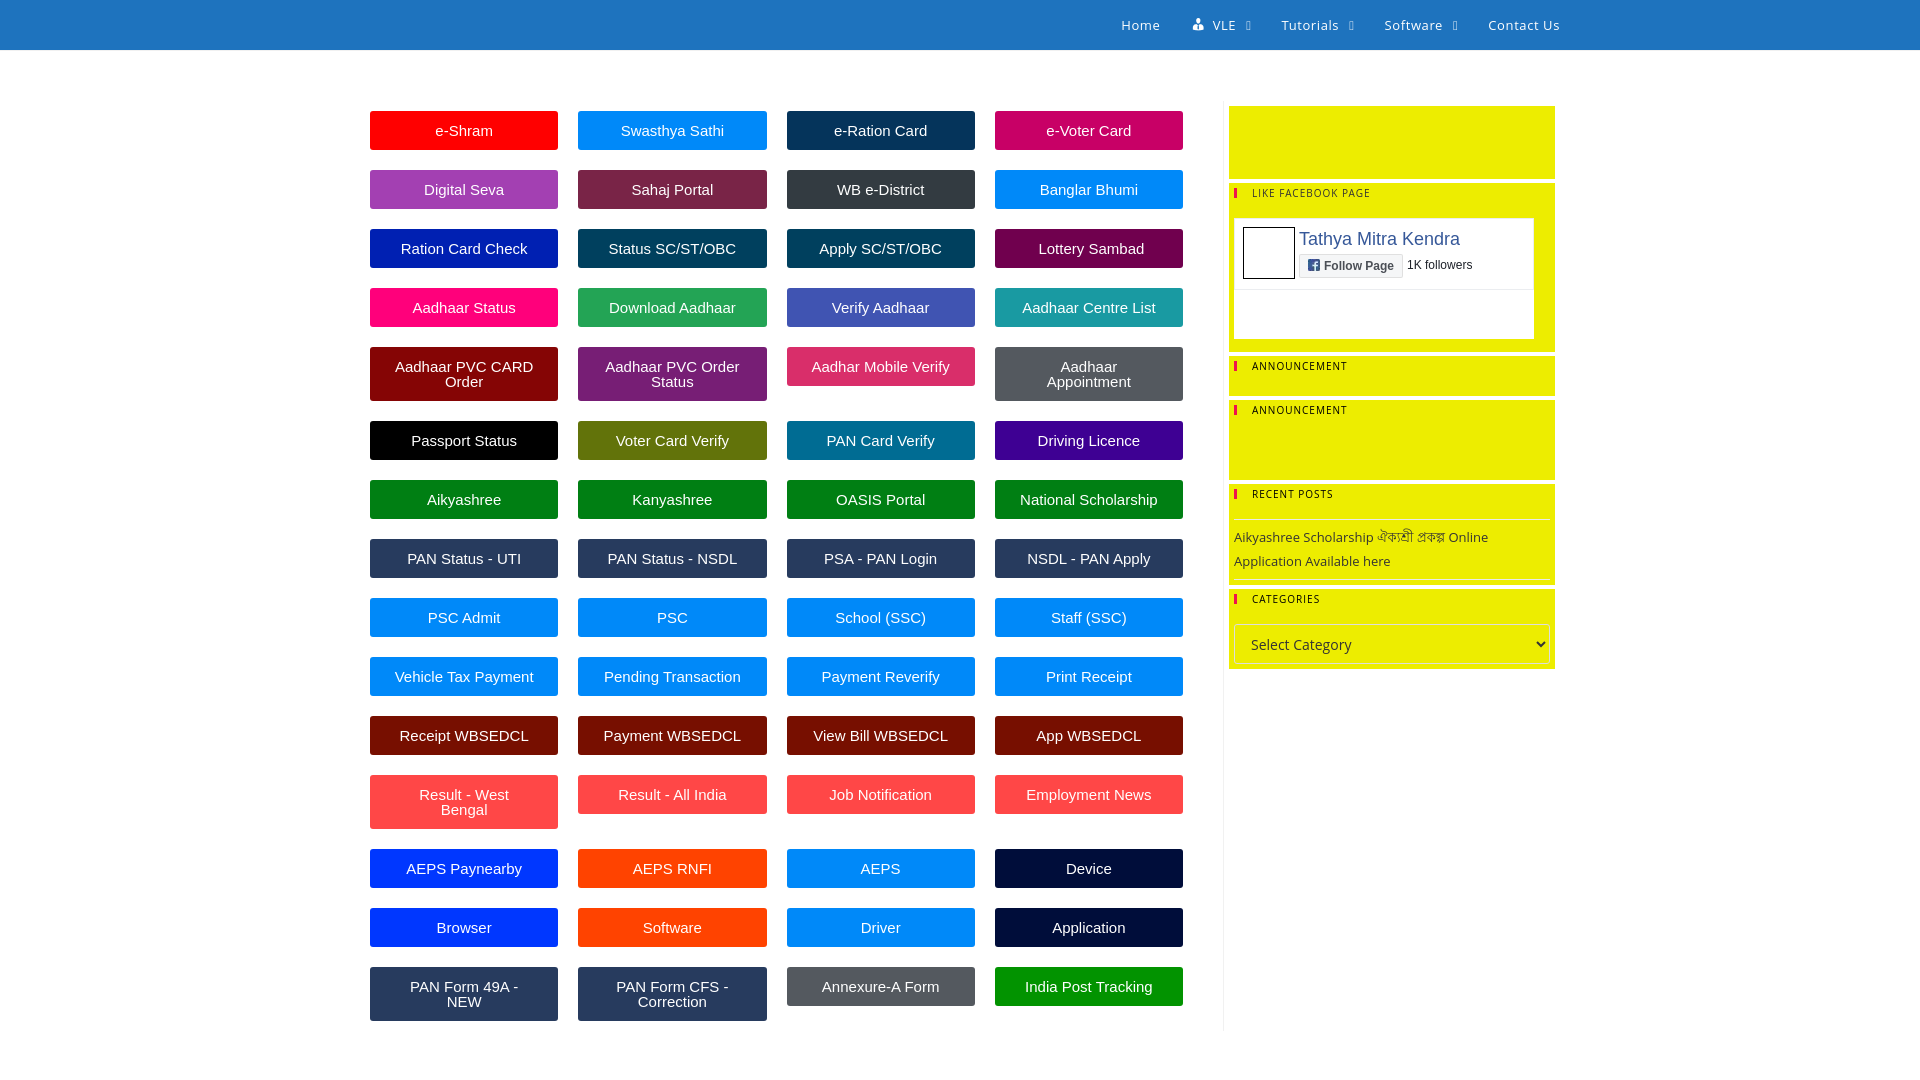Open the green Aikyashree button
1920x1080 pixels.
[464, 500]
